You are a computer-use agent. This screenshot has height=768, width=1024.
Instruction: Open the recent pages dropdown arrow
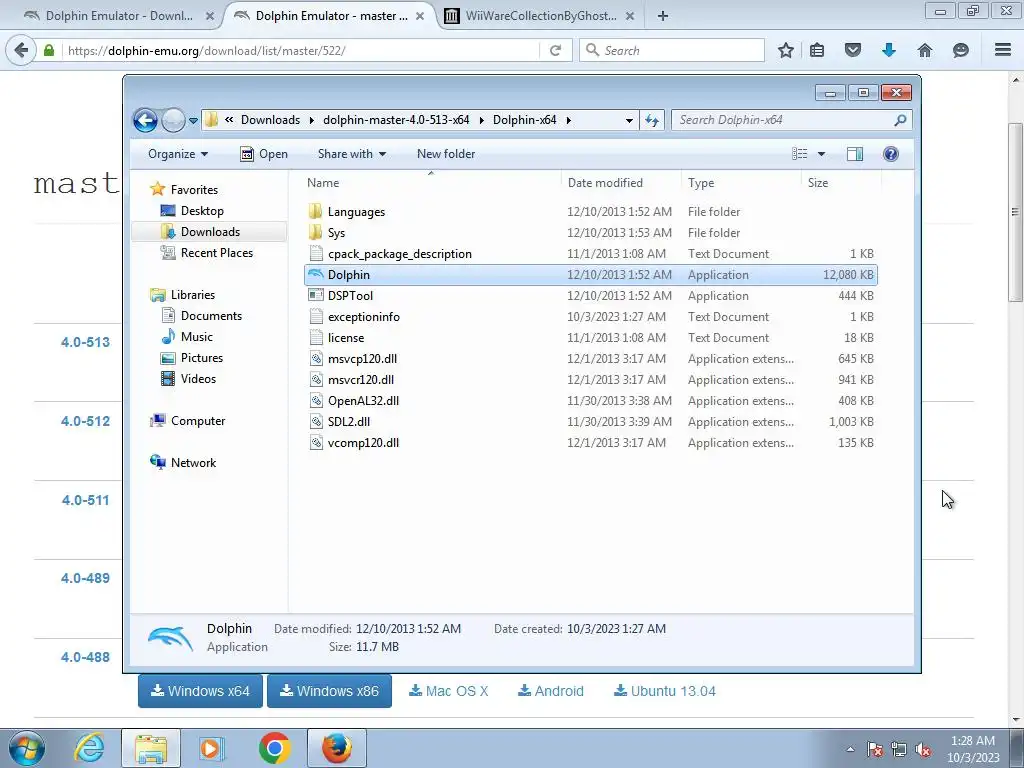point(193,120)
